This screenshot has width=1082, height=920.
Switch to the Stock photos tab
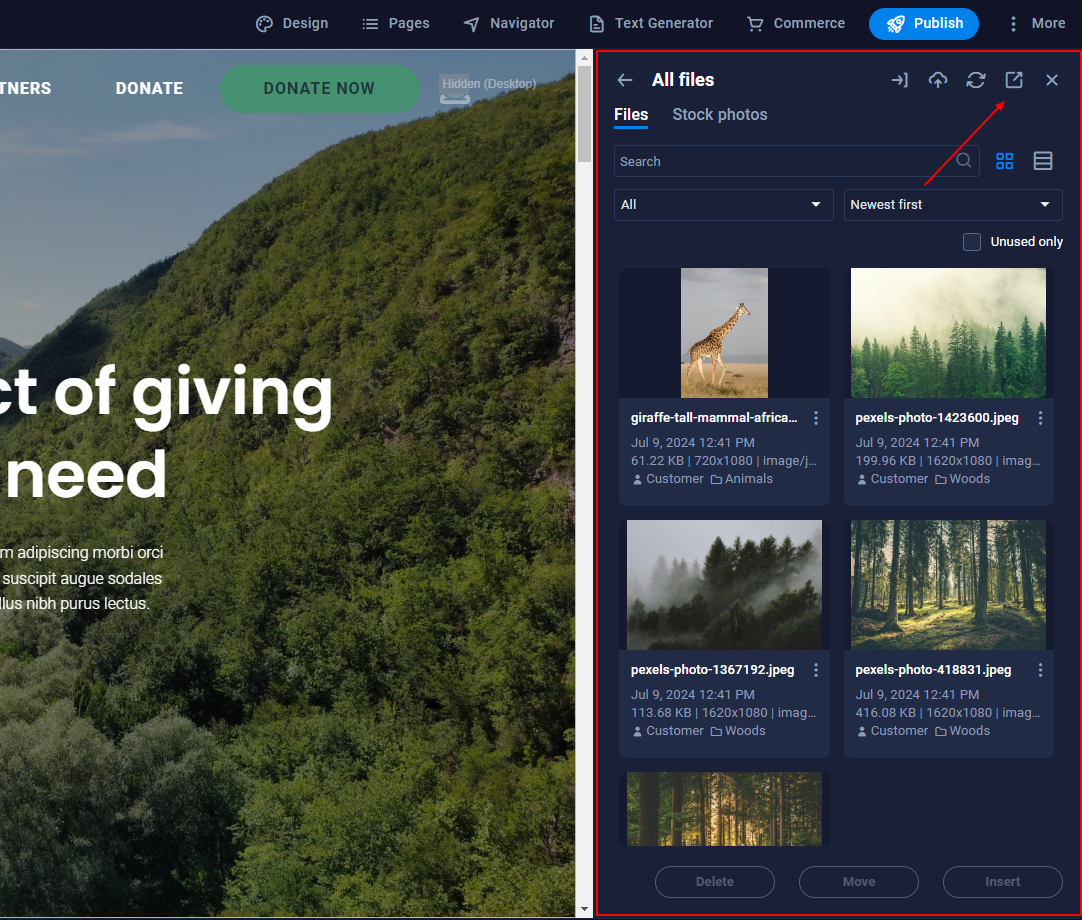click(720, 115)
